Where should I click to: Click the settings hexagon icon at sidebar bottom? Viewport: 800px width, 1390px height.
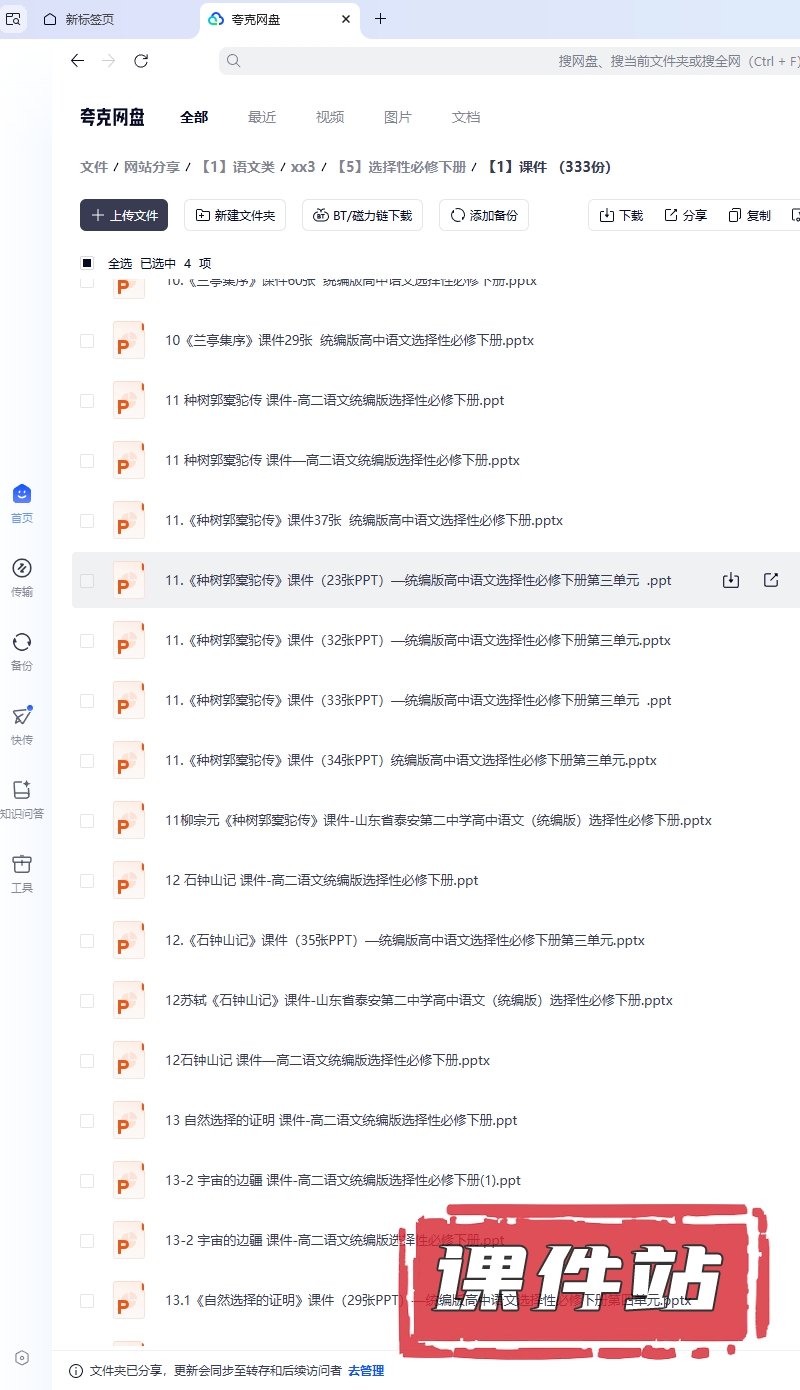(x=22, y=1358)
